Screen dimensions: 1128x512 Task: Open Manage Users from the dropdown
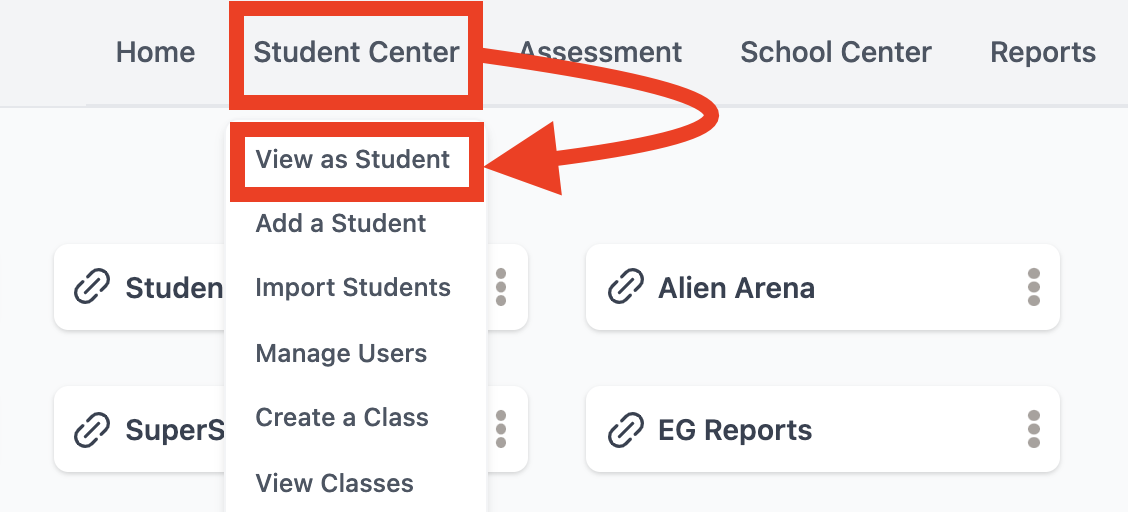(341, 353)
